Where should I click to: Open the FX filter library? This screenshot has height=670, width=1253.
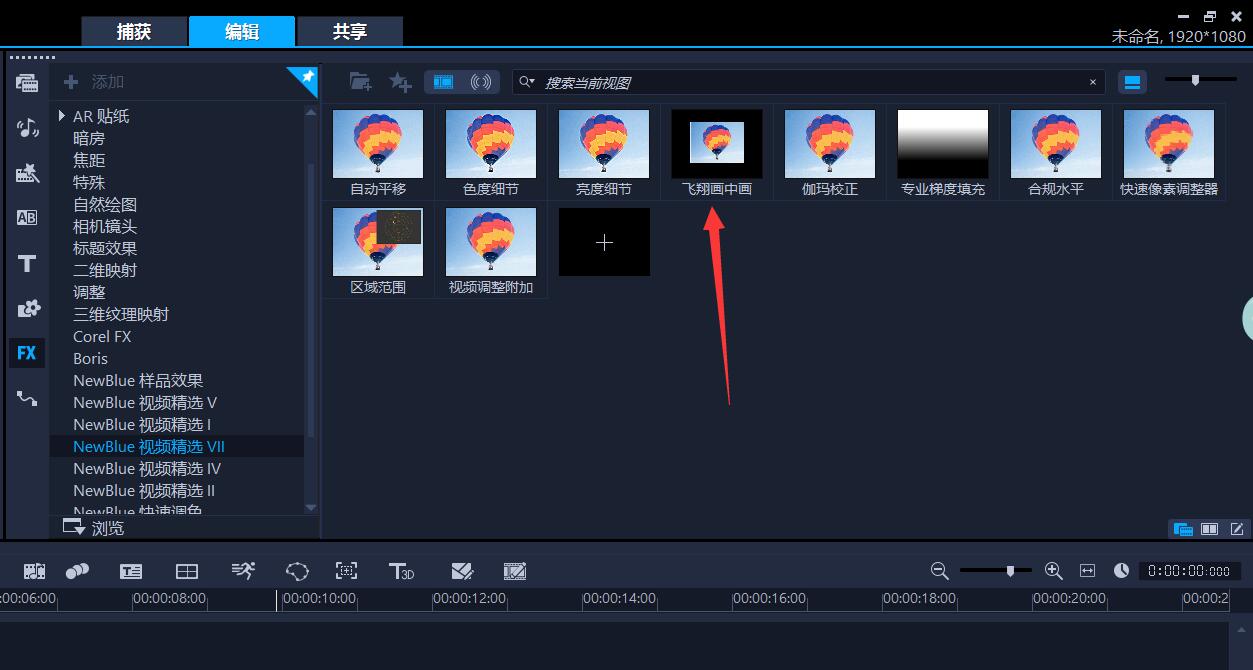[27, 353]
